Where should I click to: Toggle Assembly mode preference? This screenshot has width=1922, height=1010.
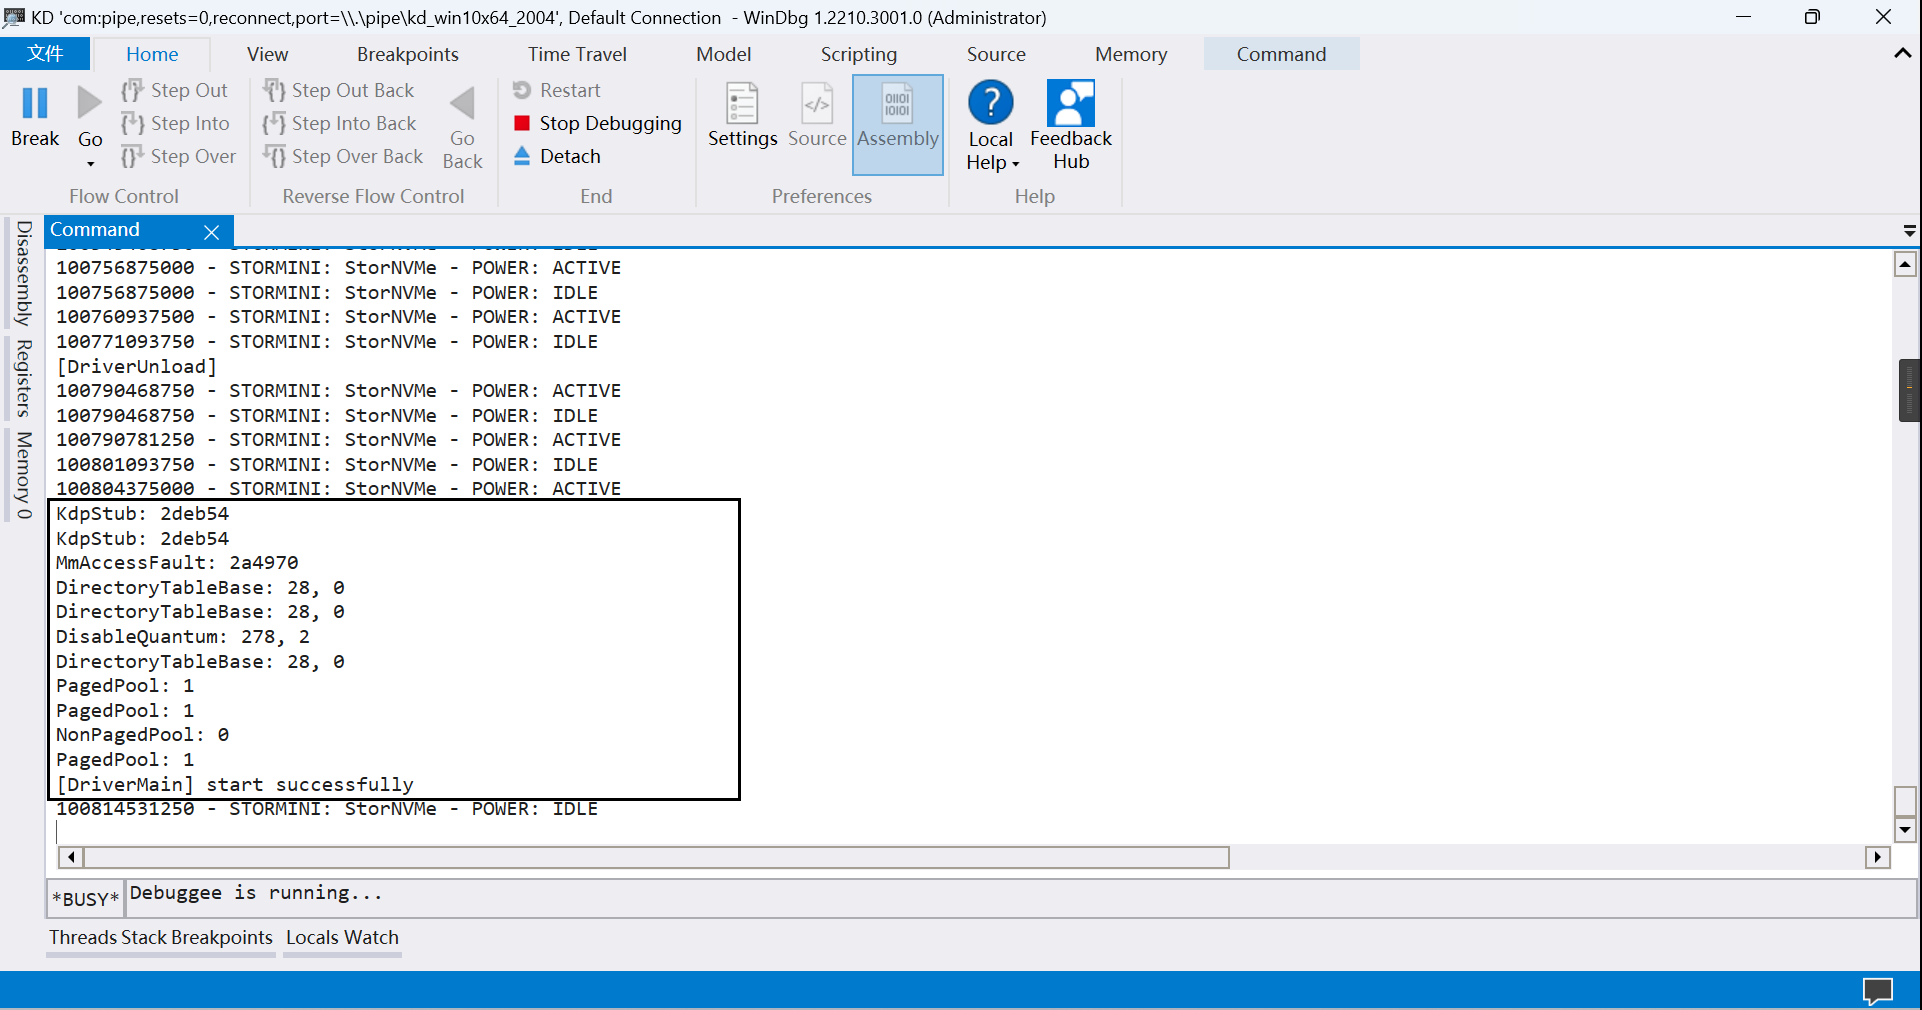coord(898,125)
